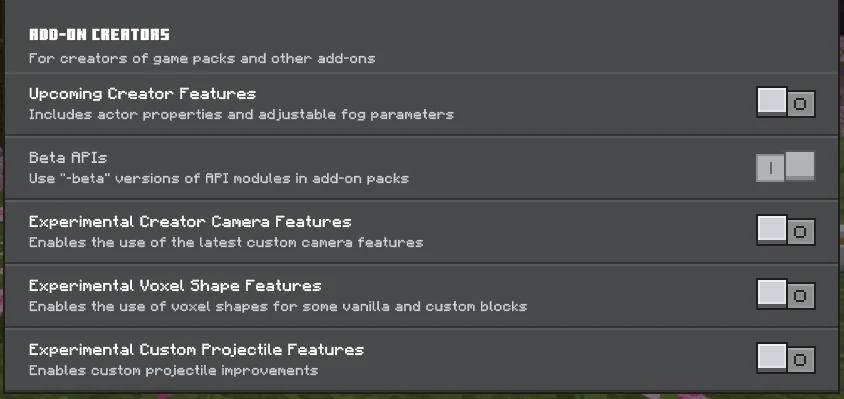Screen dimensions: 844x399
Task: Click the 'adjustable fog parameters' description text
Action: (x=241, y=115)
